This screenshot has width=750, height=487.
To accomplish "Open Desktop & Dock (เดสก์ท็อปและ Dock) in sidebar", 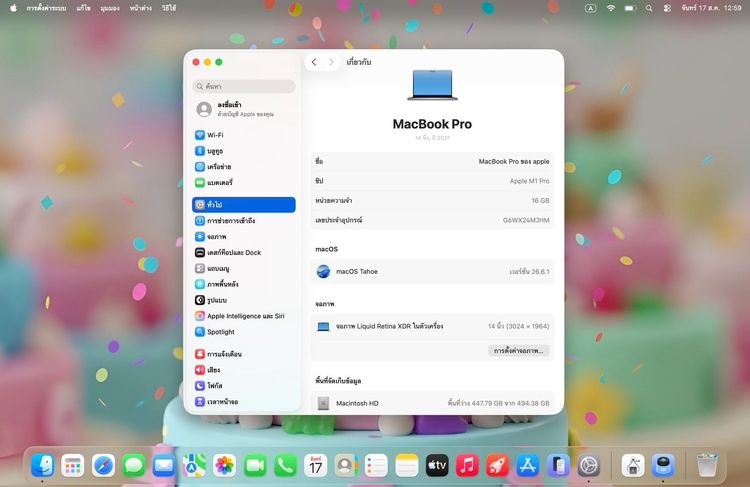I will pyautogui.click(x=243, y=252).
